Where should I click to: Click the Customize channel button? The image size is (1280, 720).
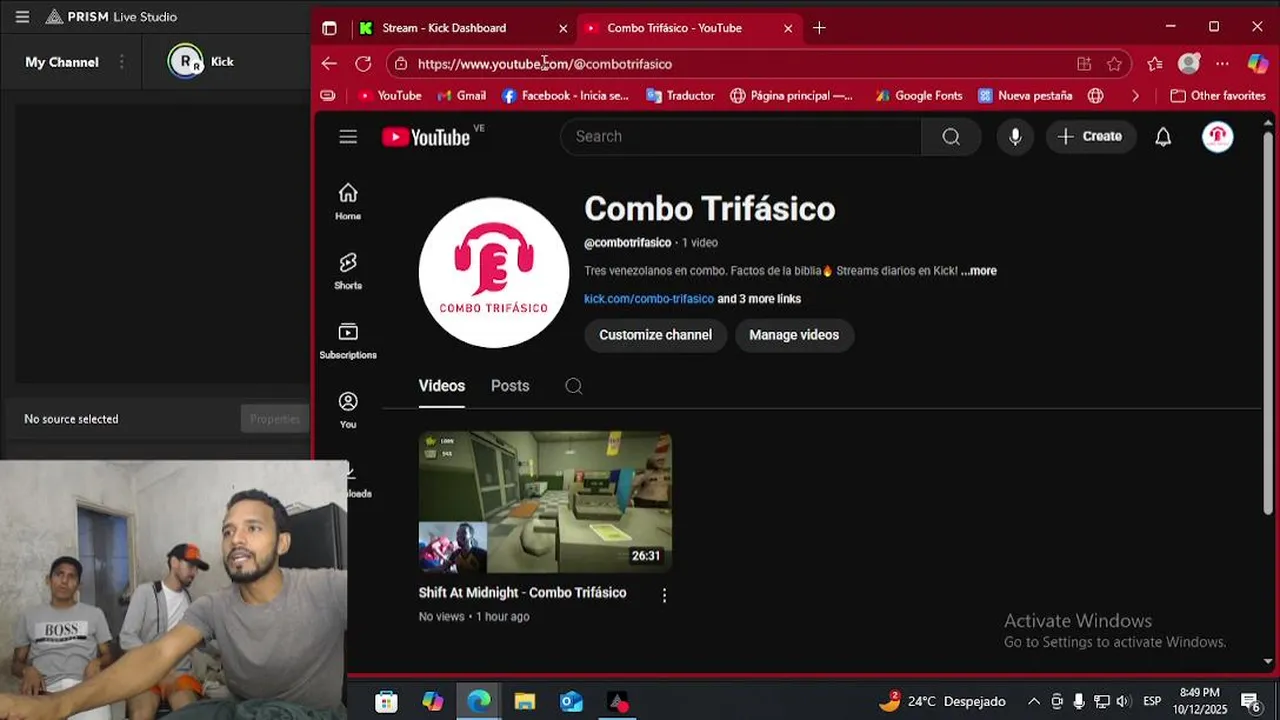(x=656, y=335)
